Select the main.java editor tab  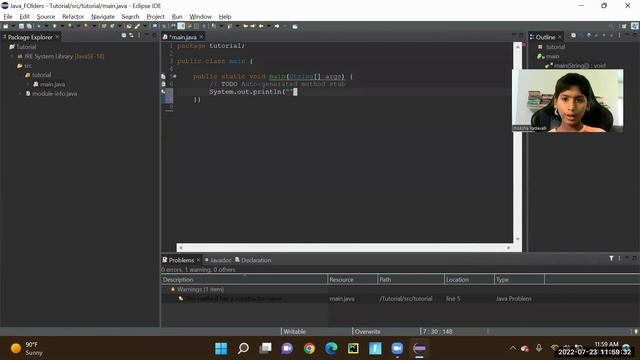[x=182, y=37]
